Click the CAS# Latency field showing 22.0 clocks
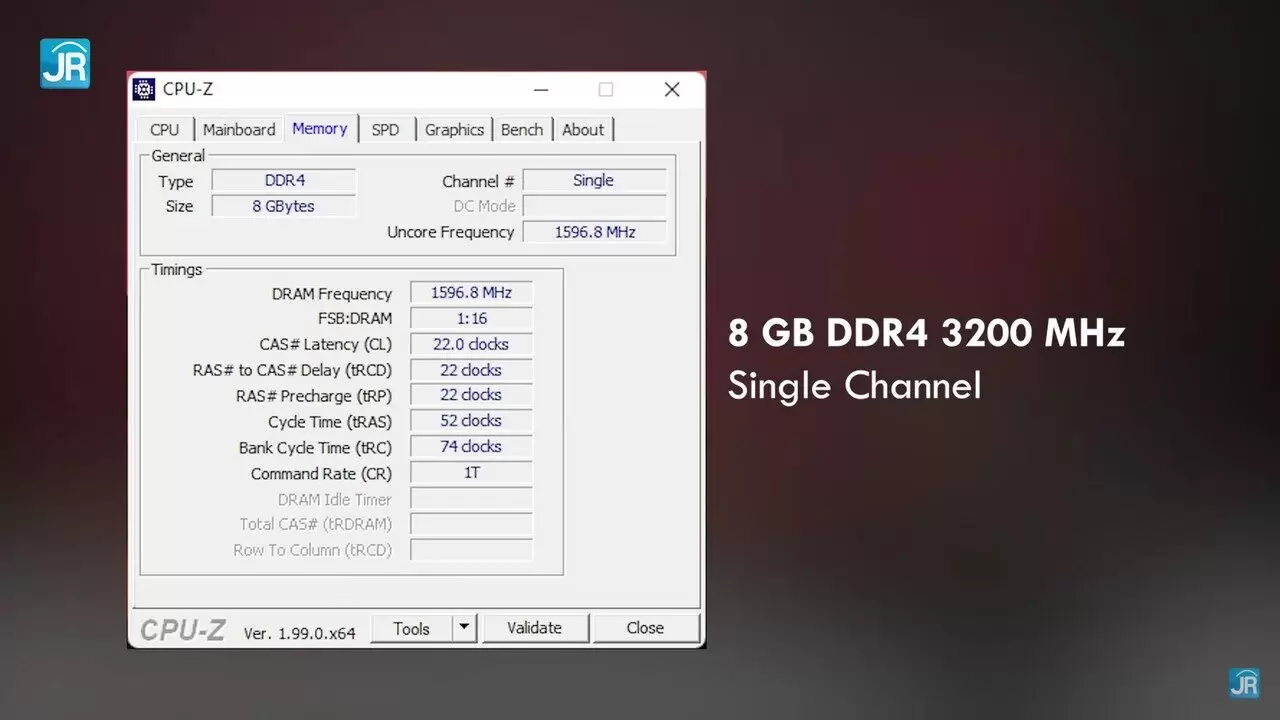 pos(471,343)
